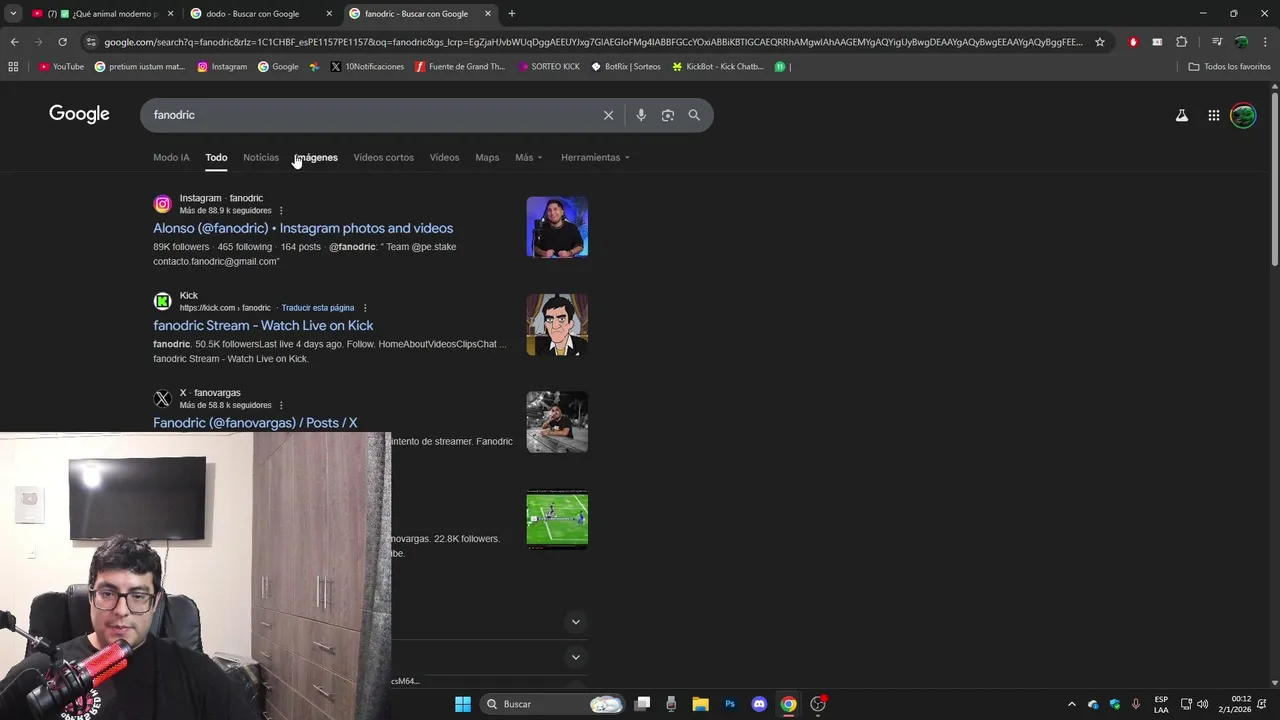
Task: Open the bookmarks apps grid icon
Action: coord(13,67)
